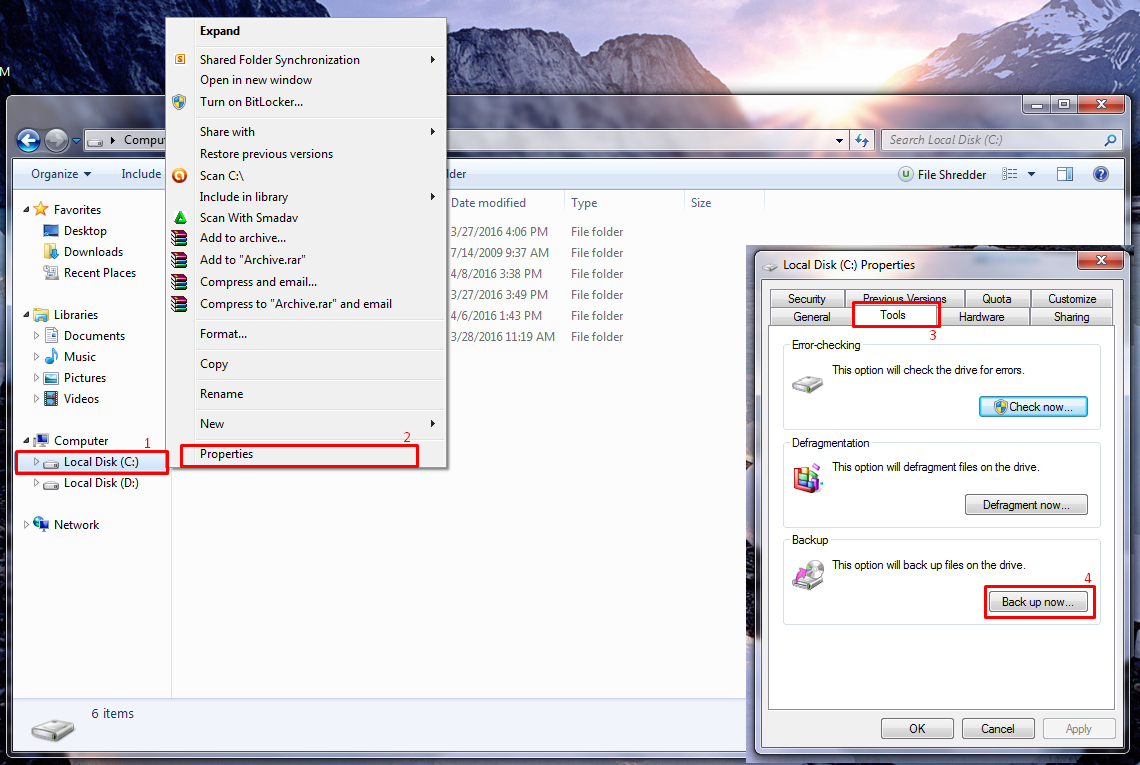Click the Shared Folder Synchronization menu icon
The width and height of the screenshot is (1140, 765).
point(180,60)
